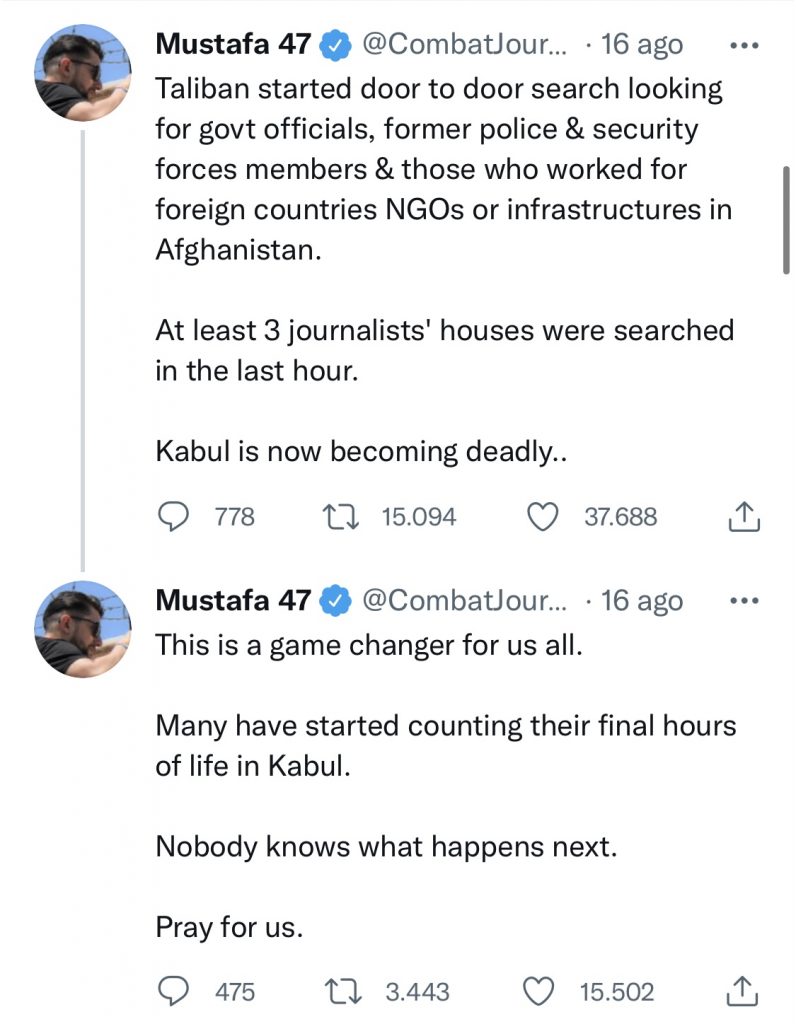This screenshot has height=1024, width=796.
Task: Open Mustafa 47 profile from first tweet name
Action: click(233, 45)
